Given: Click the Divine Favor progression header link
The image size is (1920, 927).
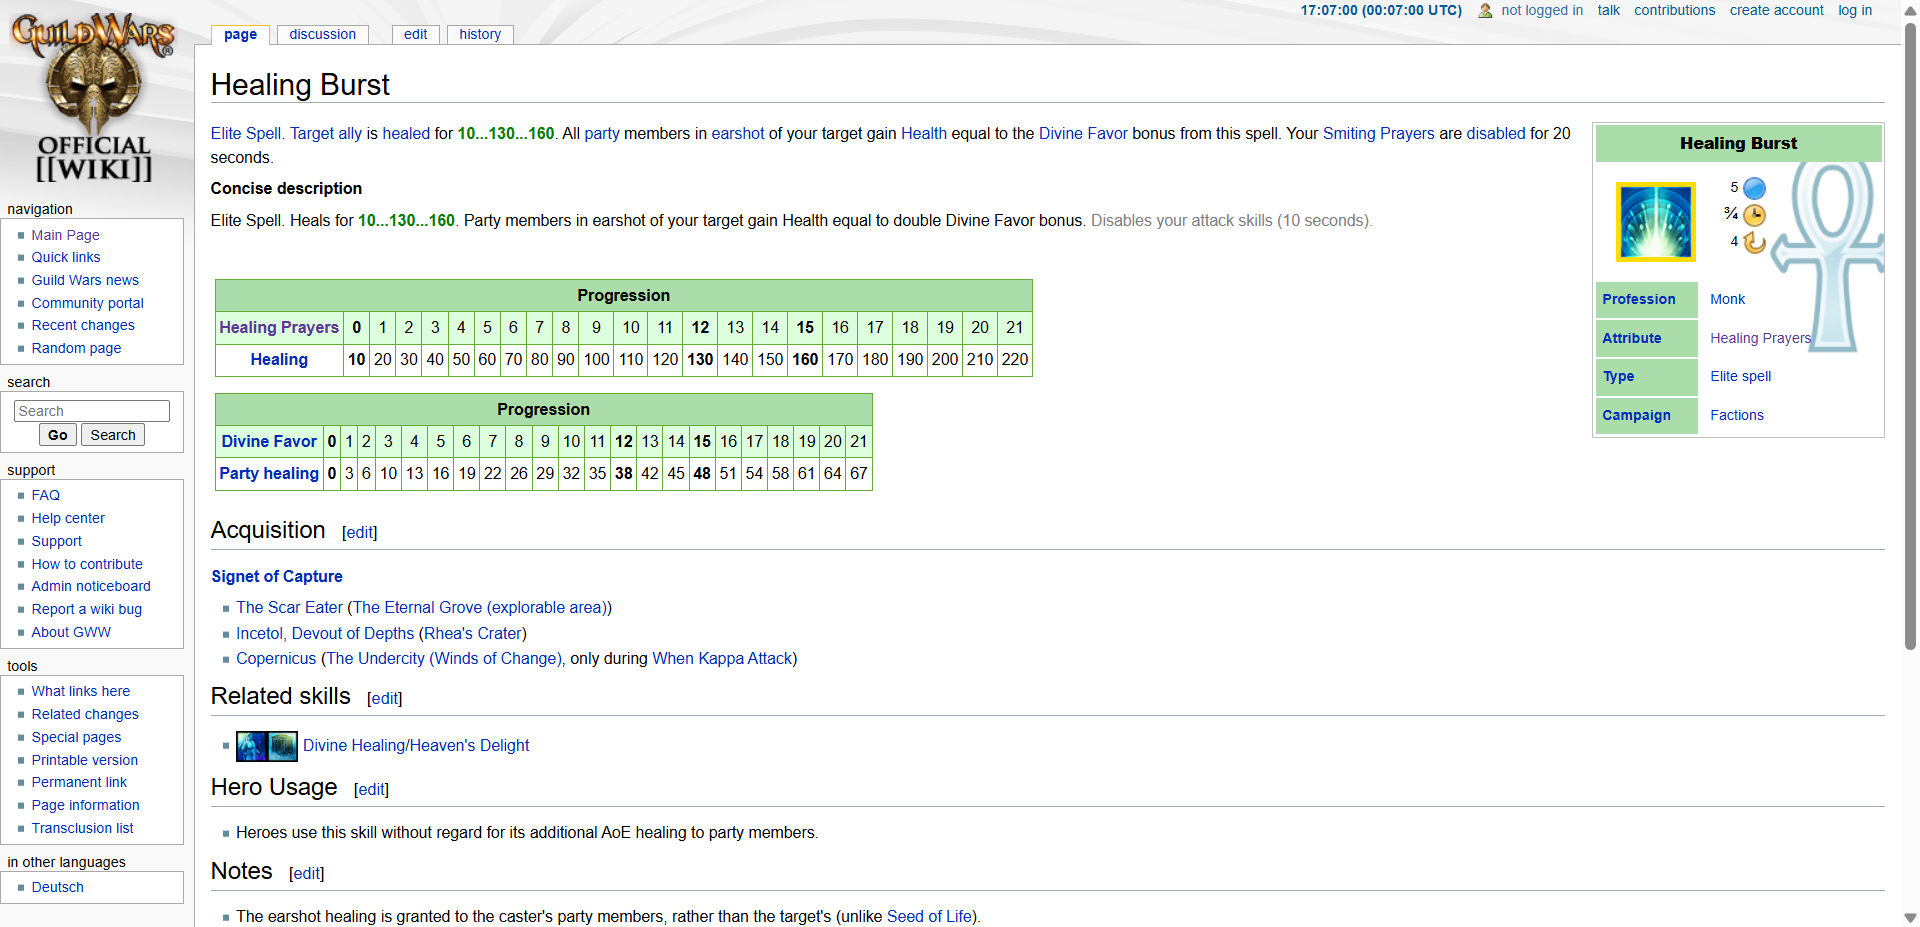Looking at the screenshot, I should click(x=269, y=441).
